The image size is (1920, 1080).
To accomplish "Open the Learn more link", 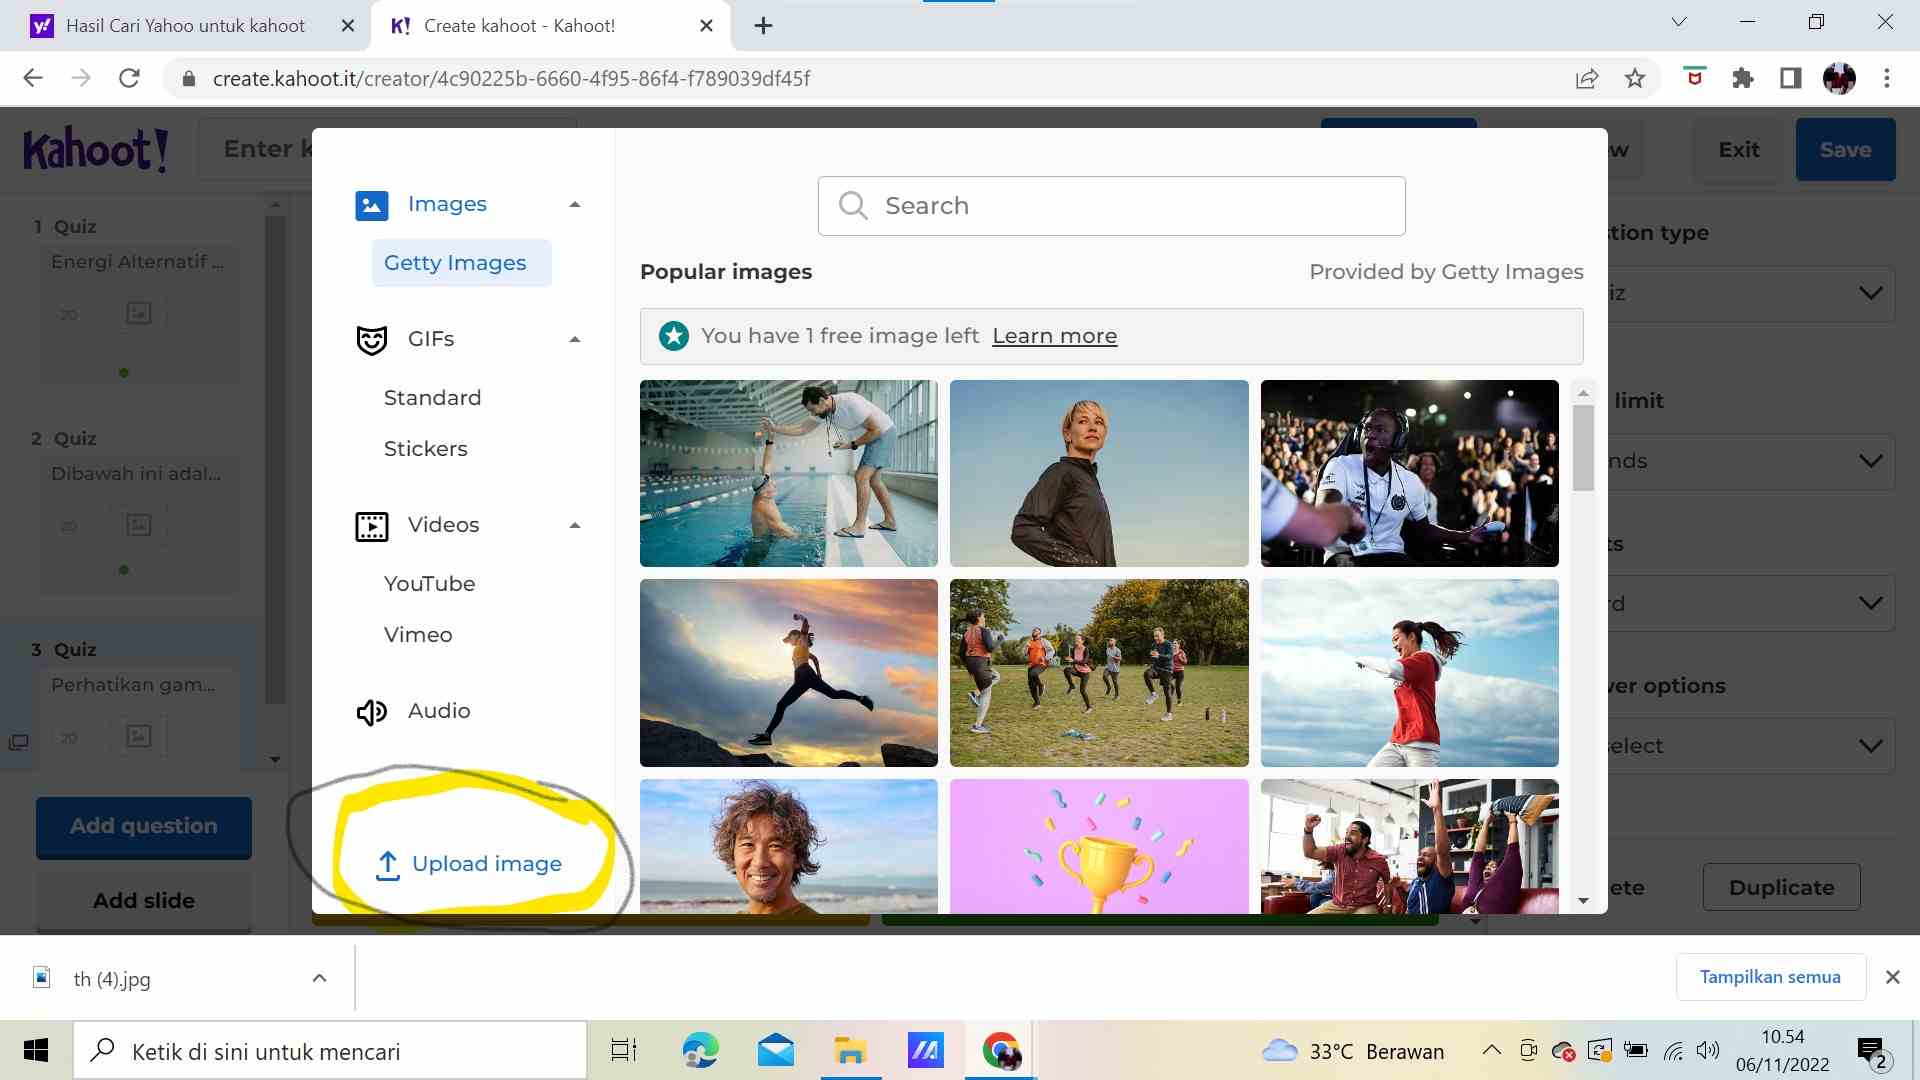I will click(1054, 336).
